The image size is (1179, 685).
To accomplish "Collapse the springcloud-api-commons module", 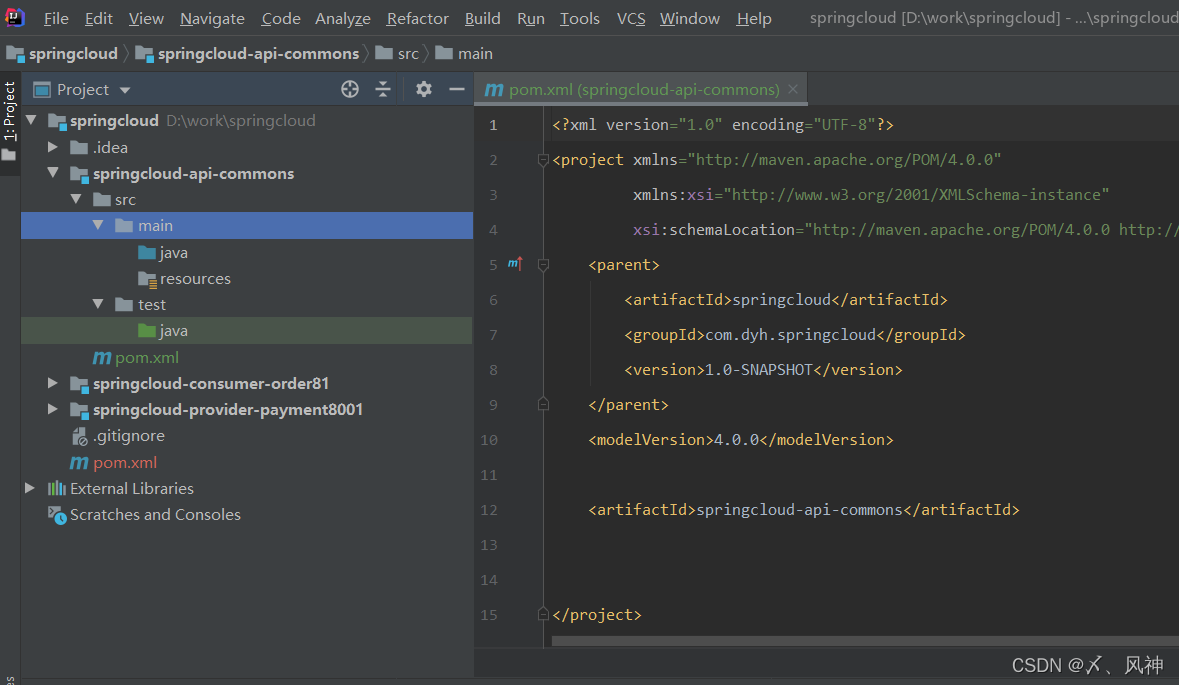I will pyautogui.click(x=53, y=173).
